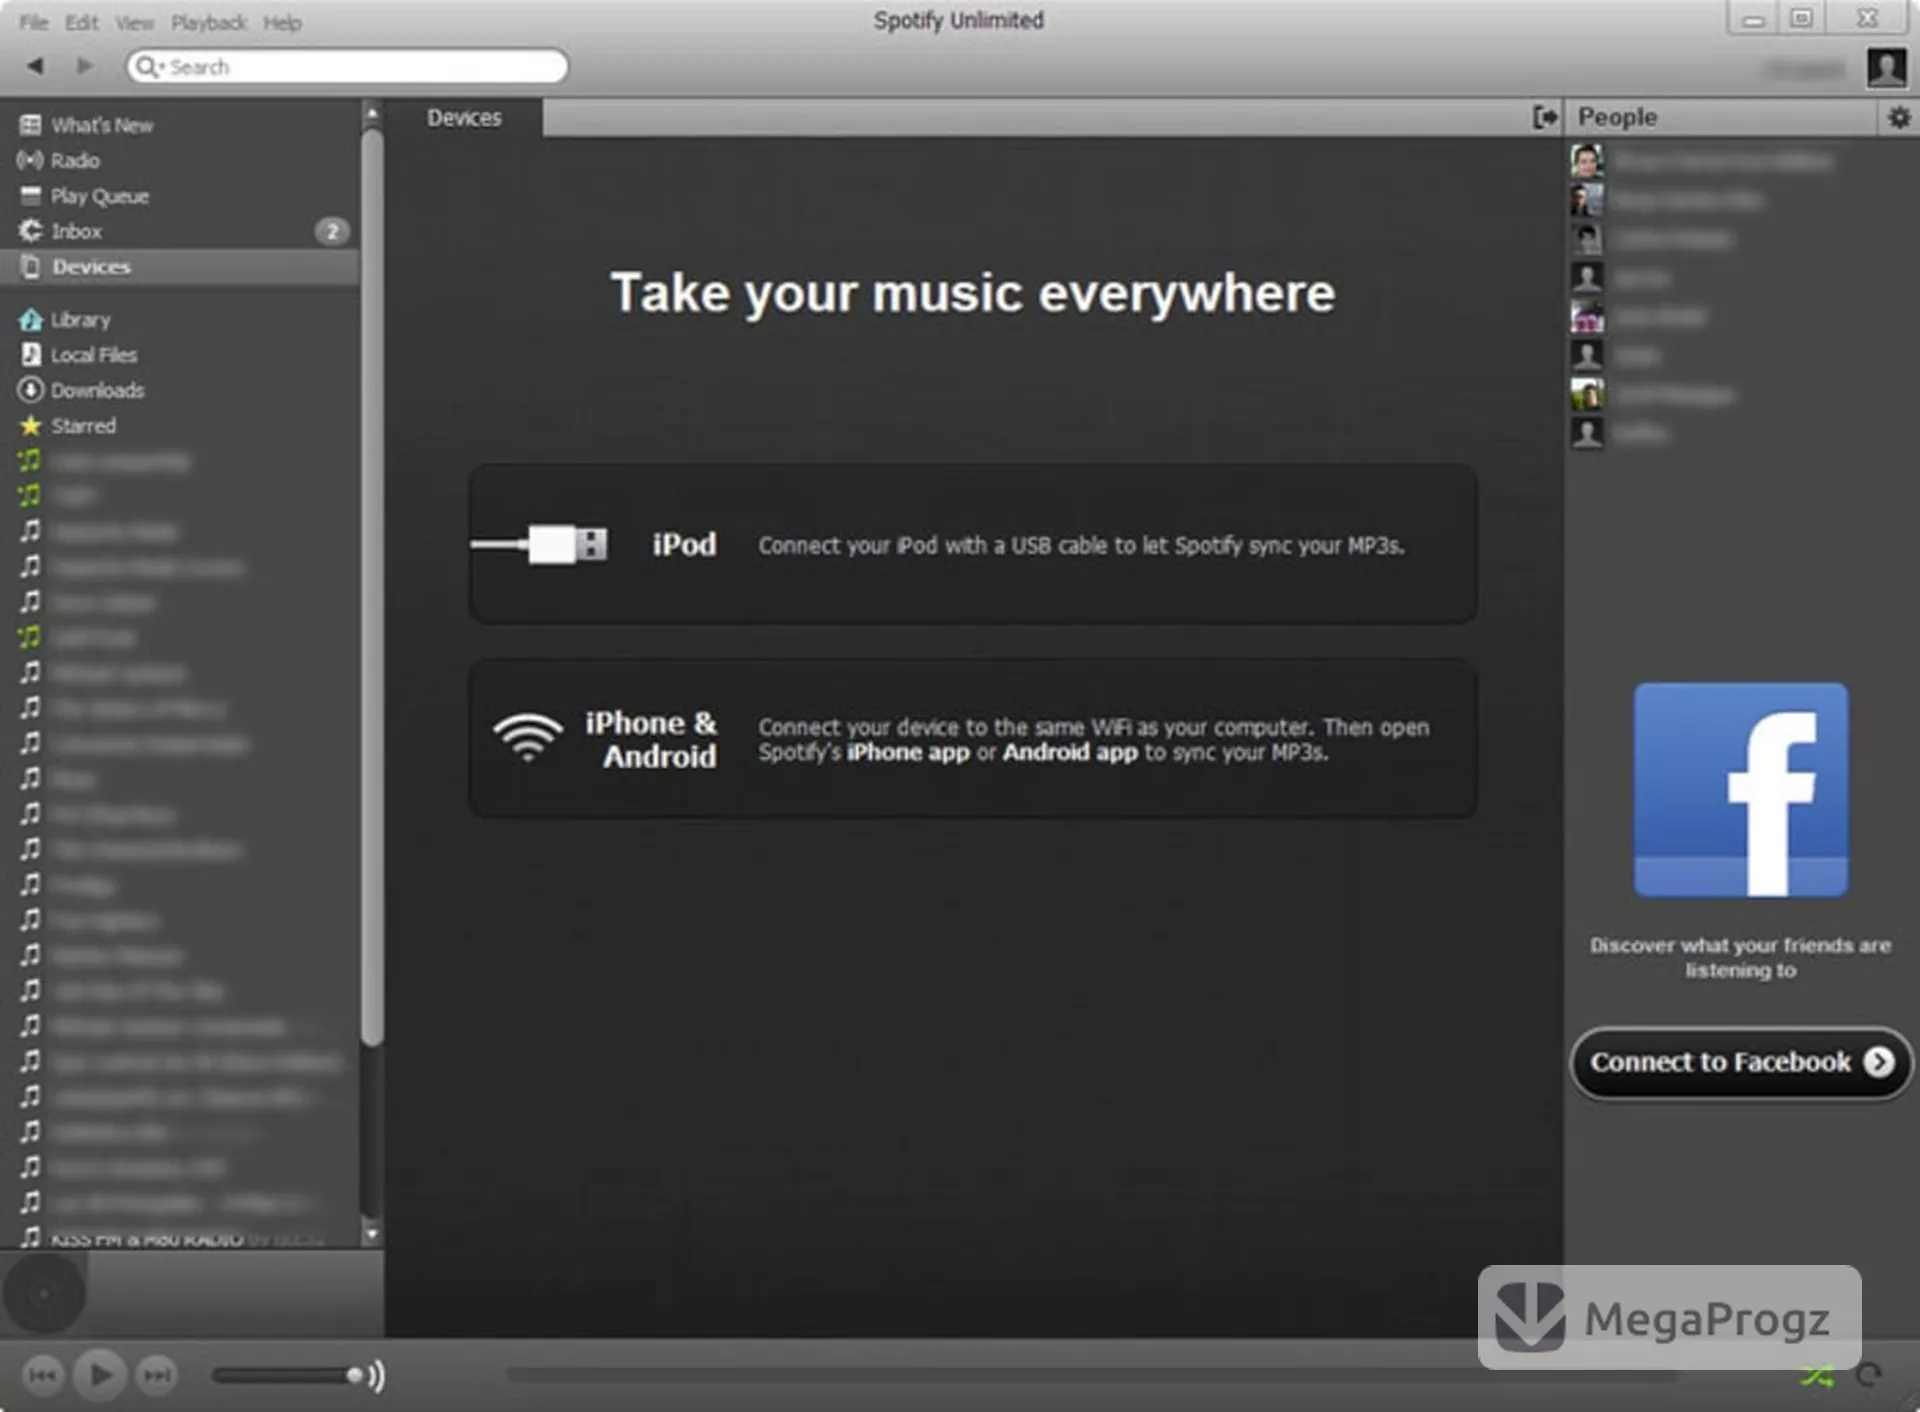The height and width of the screenshot is (1412, 1920).
Task: Click Connect to Facebook button
Action: [1741, 1062]
